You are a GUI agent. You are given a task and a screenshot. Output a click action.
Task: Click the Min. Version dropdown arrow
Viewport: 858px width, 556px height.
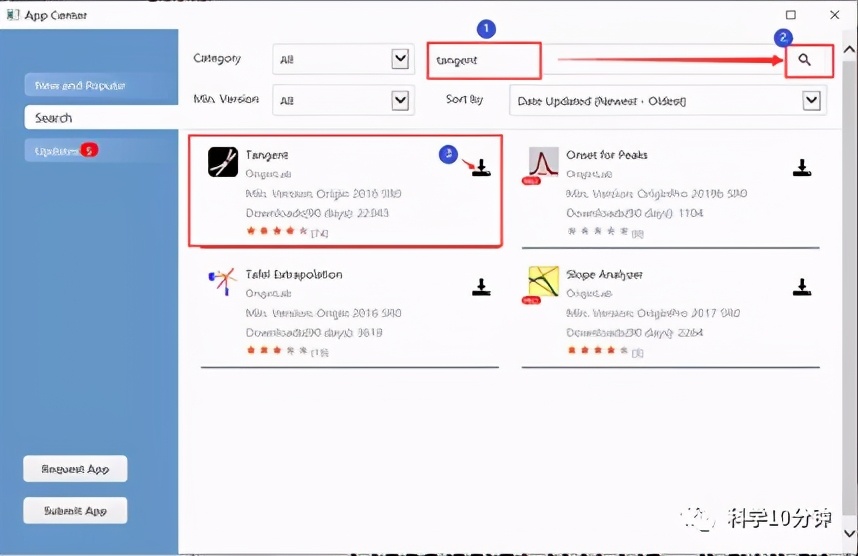pyautogui.click(x=400, y=100)
